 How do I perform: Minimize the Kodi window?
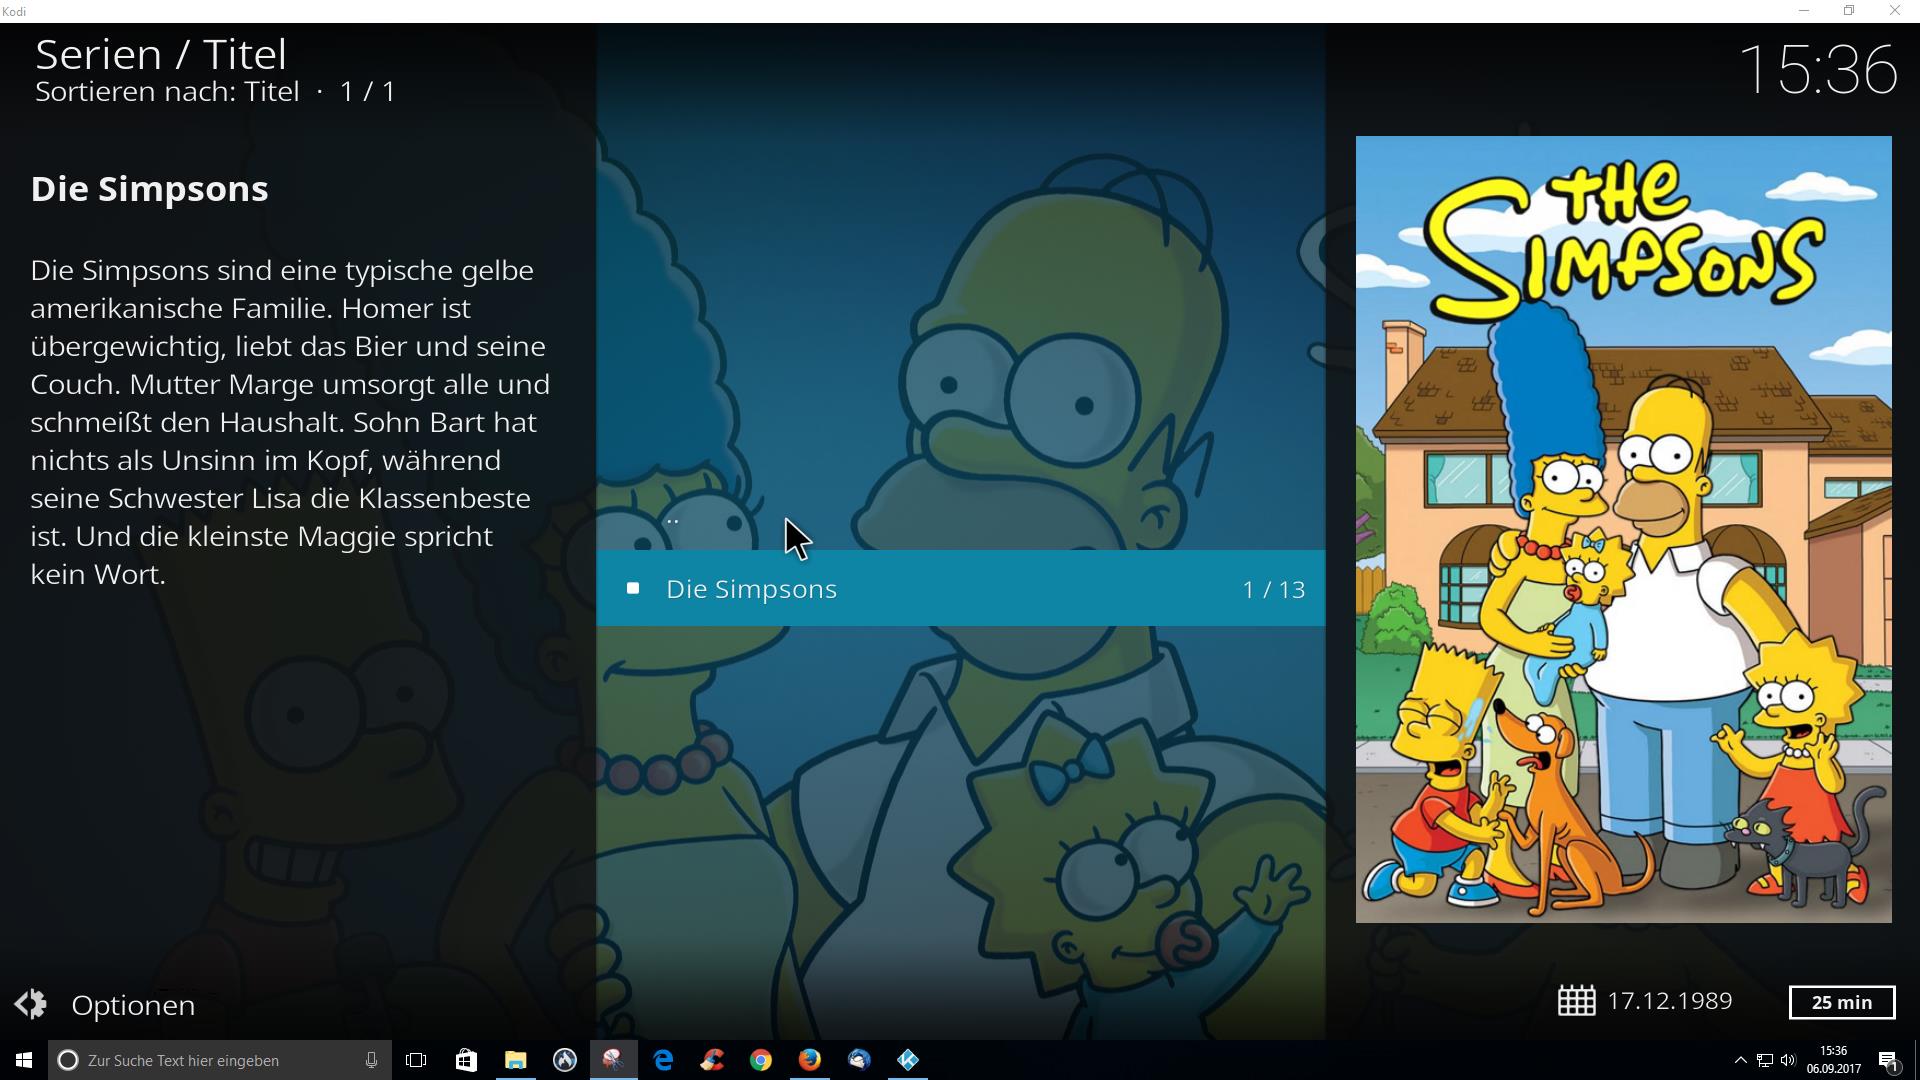click(x=1804, y=11)
